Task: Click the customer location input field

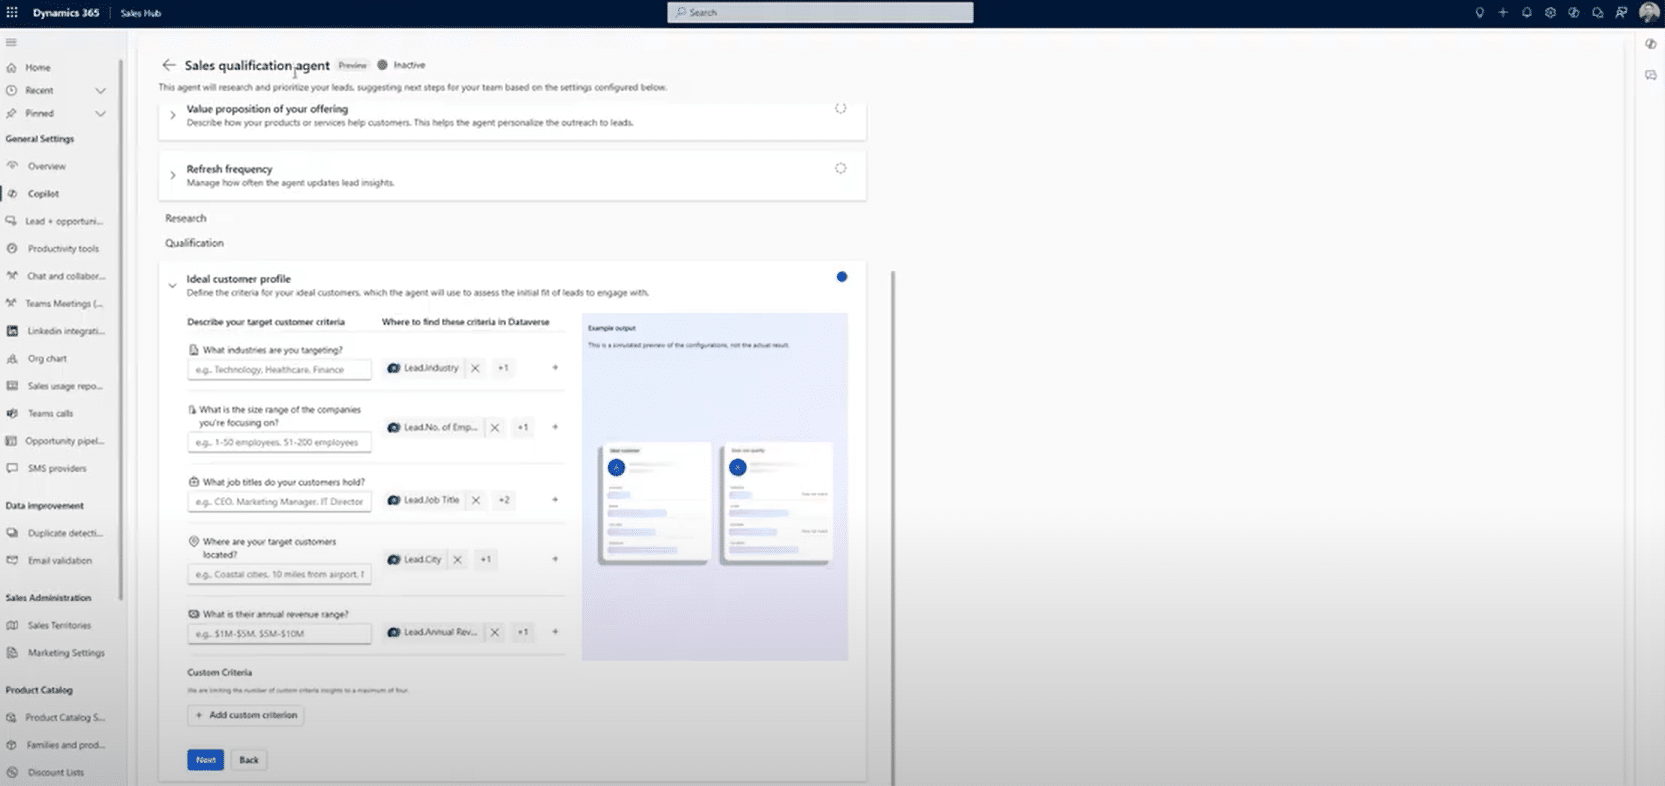Action: (279, 574)
